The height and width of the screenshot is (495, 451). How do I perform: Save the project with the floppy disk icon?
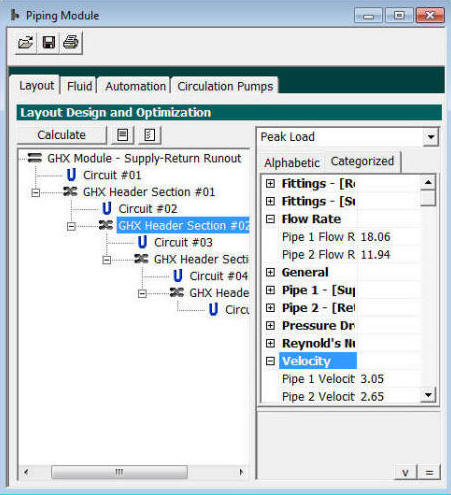[x=49, y=43]
